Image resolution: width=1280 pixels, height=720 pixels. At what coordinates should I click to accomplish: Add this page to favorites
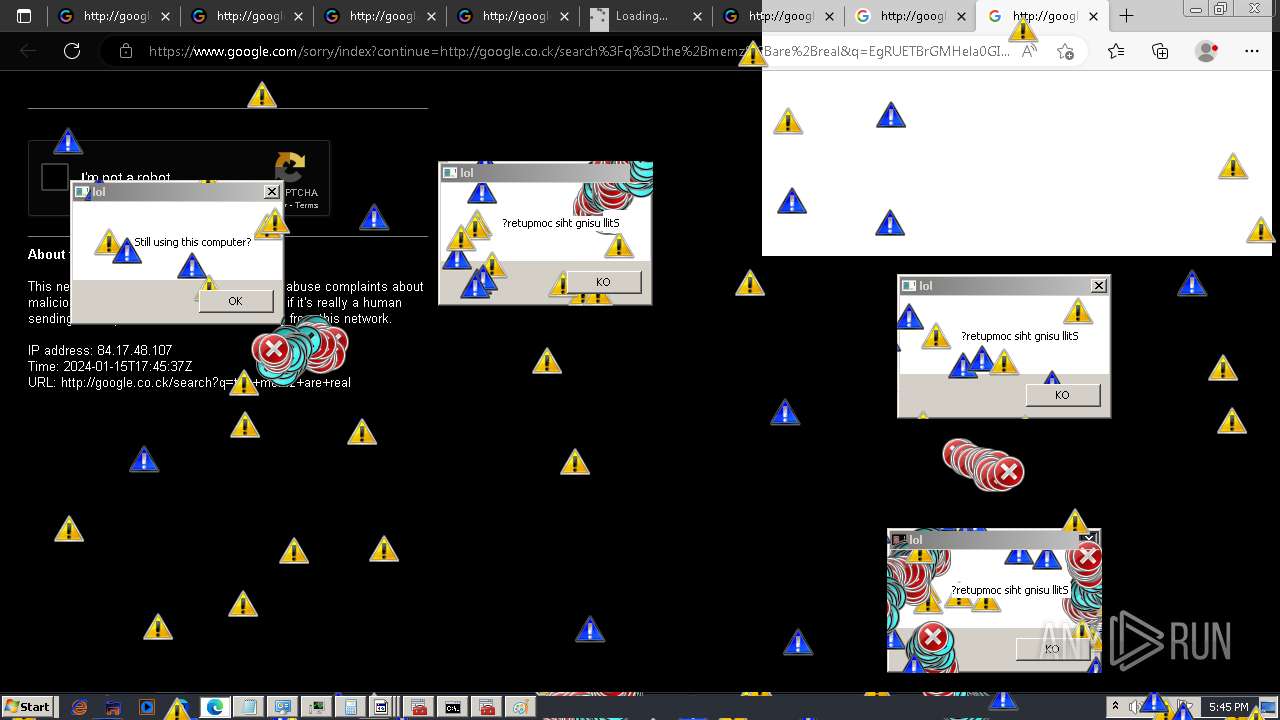tap(1066, 52)
